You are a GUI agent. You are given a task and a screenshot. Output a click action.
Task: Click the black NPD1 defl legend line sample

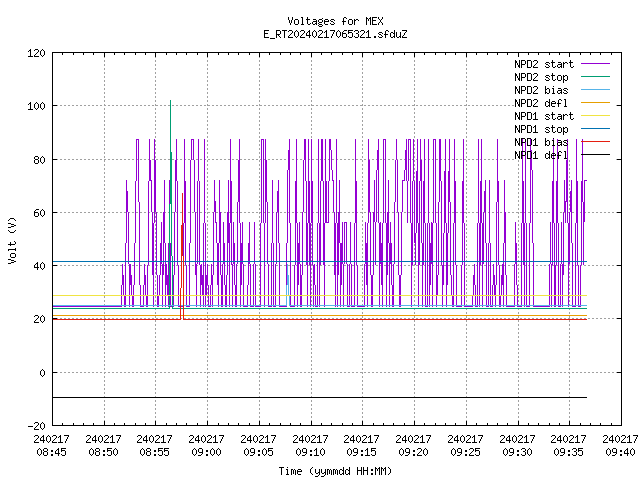tap(596, 155)
